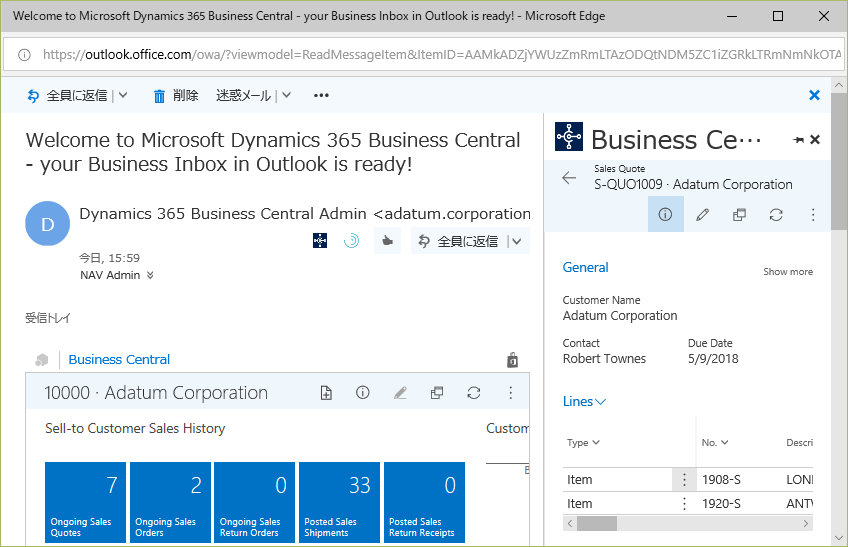This screenshot has width=848, height=547.
Task: Open the Posted Sales Return Receipts tile
Action: [x=425, y=502]
